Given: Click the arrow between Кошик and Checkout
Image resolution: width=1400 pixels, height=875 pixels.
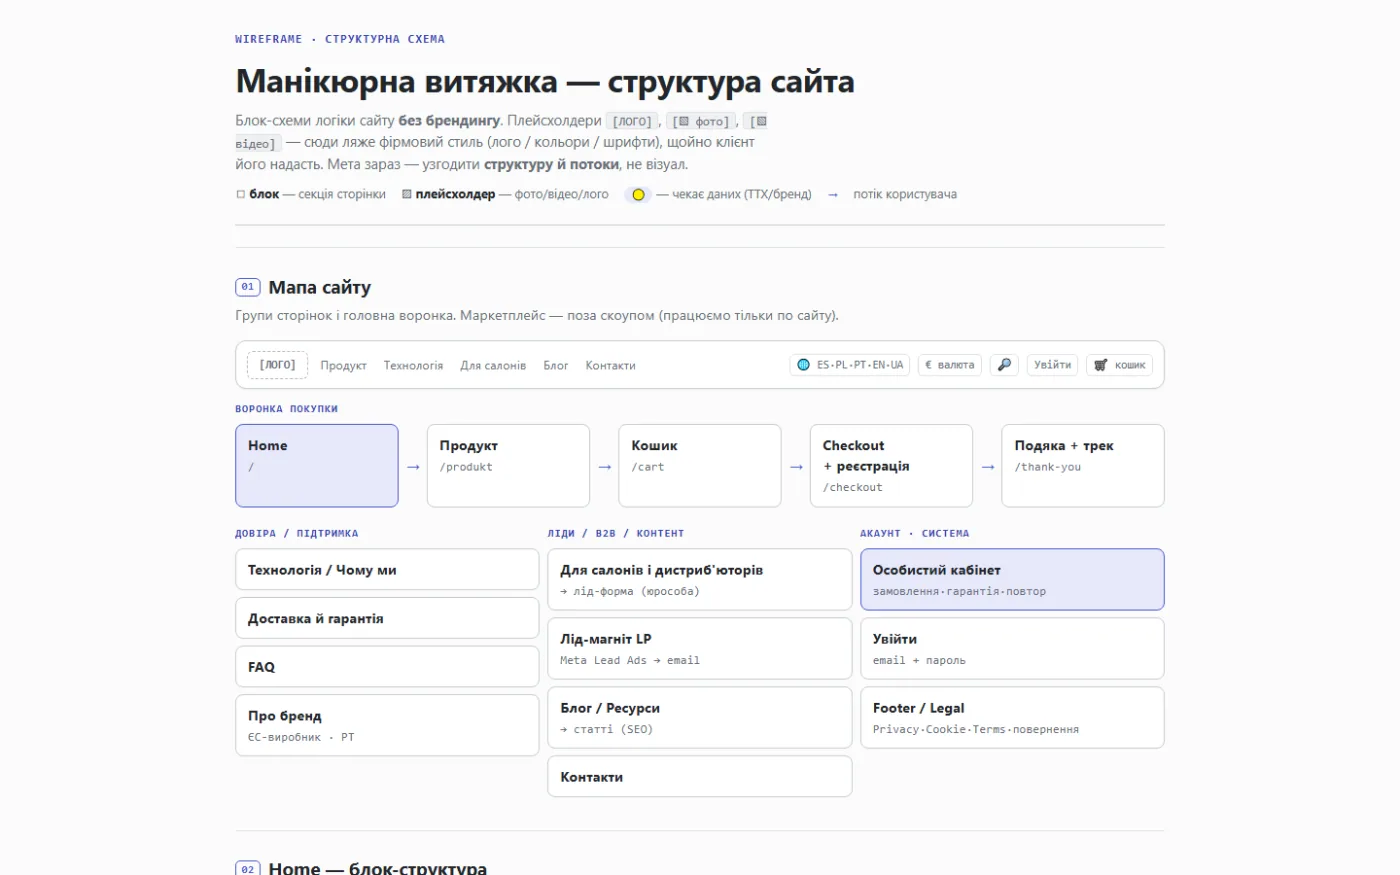Looking at the screenshot, I should pyautogui.click(x=796, y=467).
